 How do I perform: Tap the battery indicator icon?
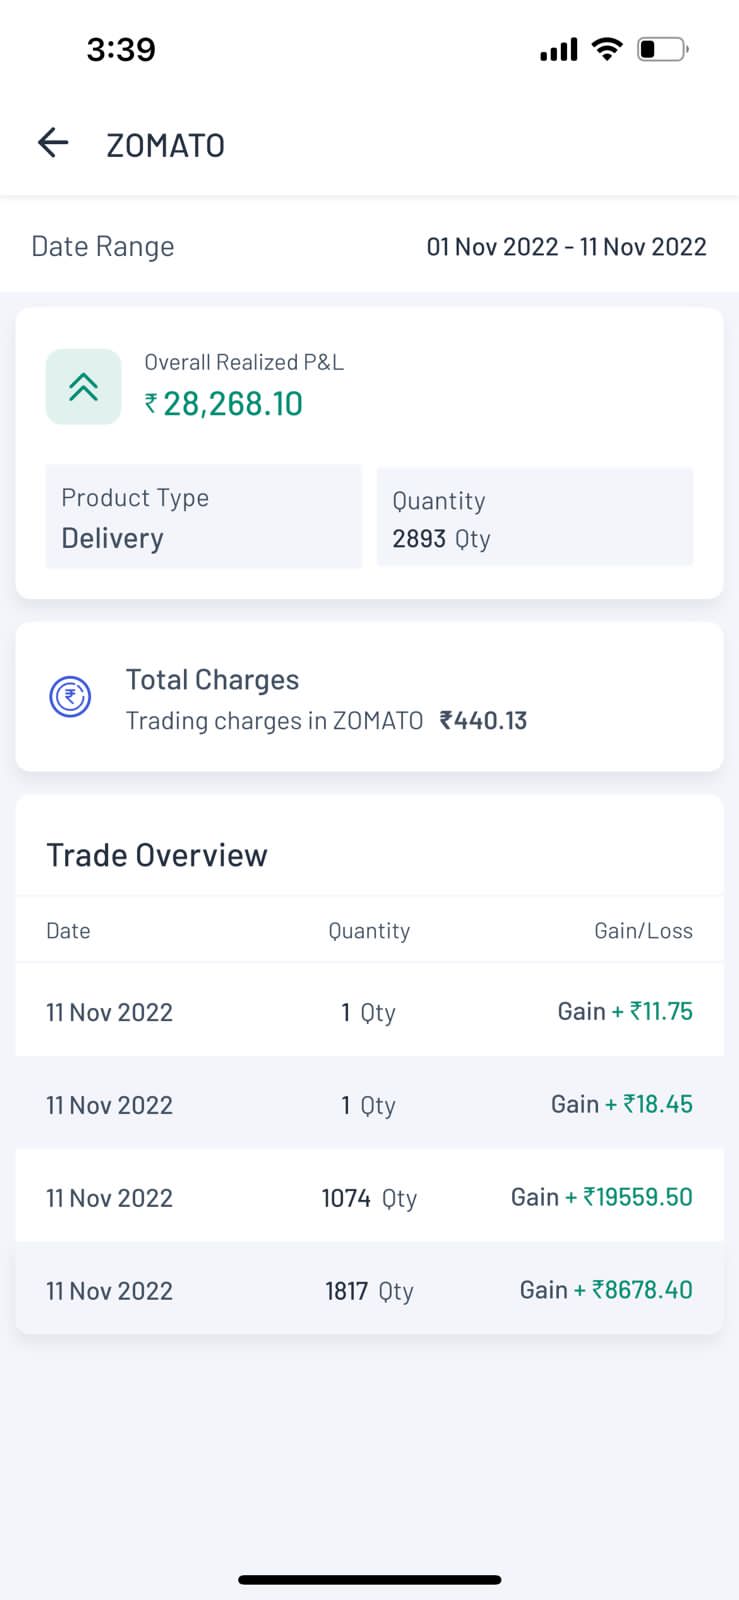663,49
